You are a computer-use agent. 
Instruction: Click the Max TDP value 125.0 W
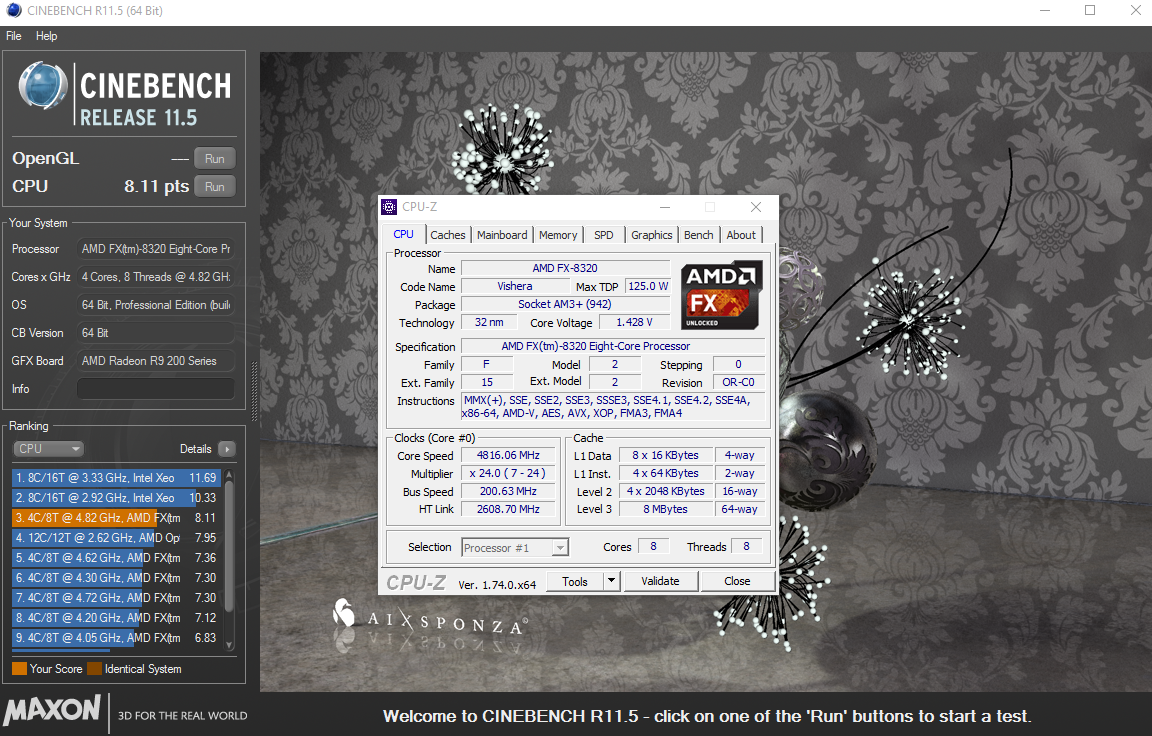tap(648, 286)
